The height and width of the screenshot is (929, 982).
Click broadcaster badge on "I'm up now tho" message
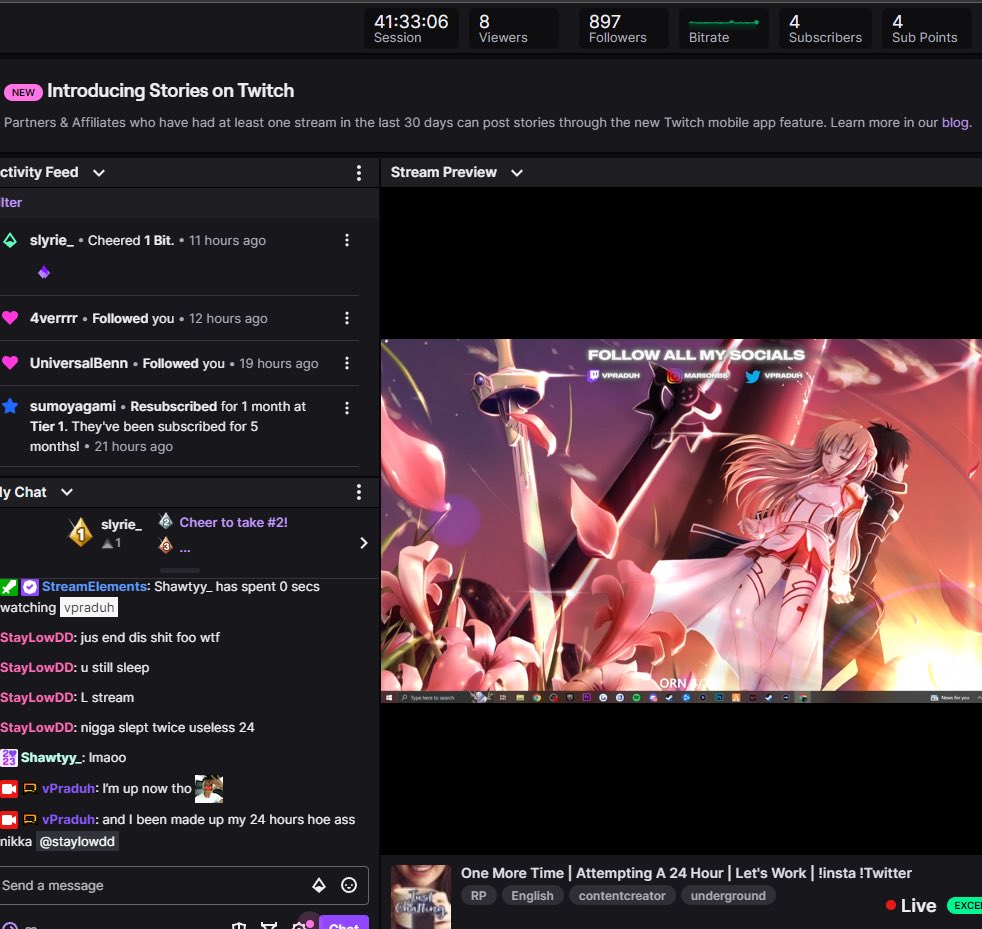pyautogui.click(x=9, y=789)
